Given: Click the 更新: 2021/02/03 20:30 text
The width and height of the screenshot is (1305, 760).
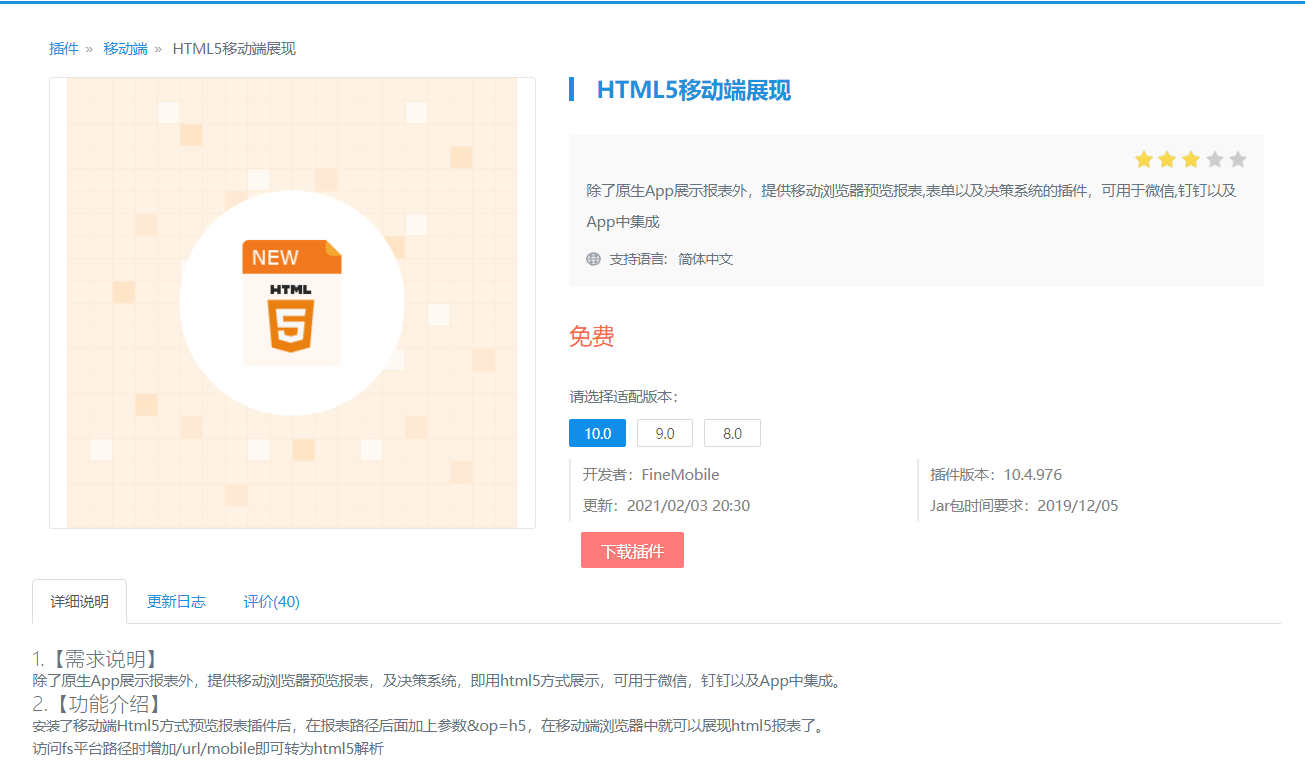Looking at the screenshot, I should (666, 505).
